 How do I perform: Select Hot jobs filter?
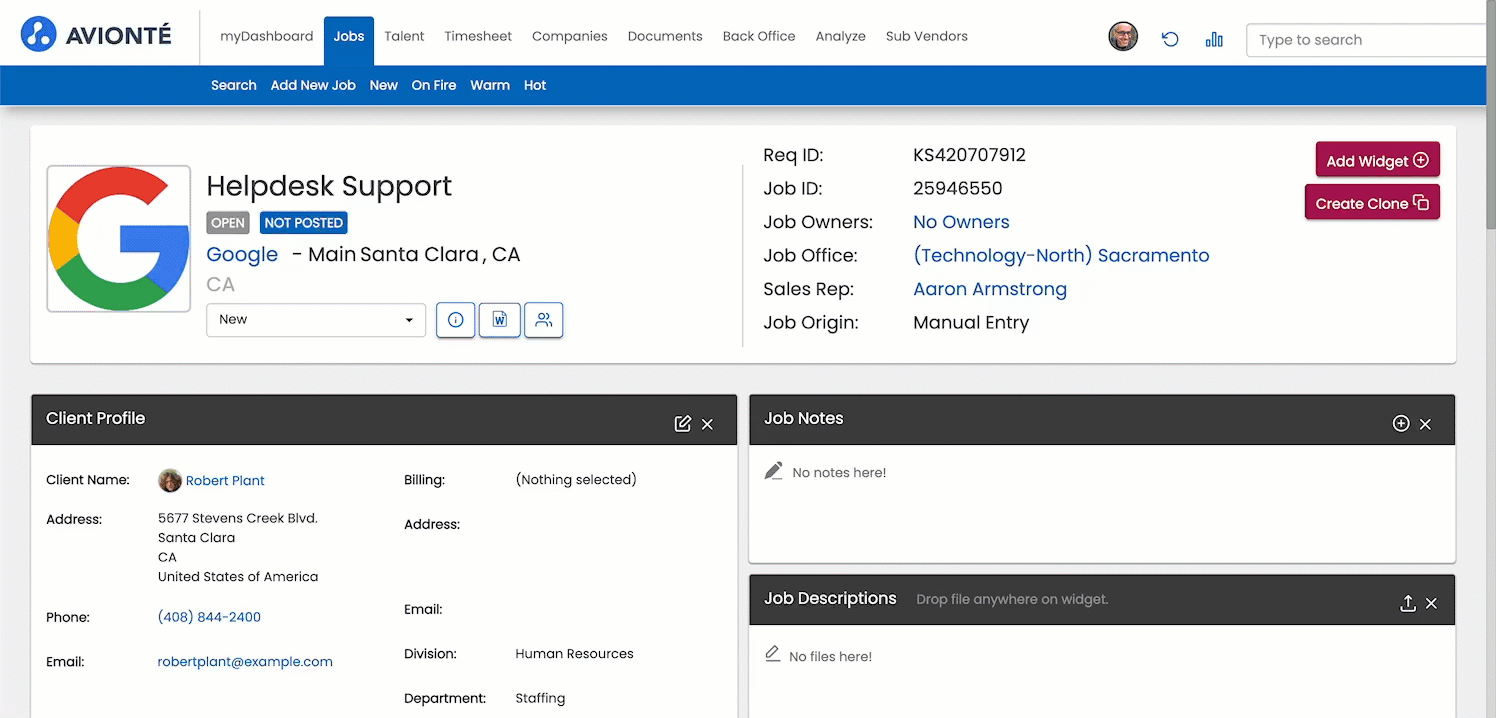point(535,85)
